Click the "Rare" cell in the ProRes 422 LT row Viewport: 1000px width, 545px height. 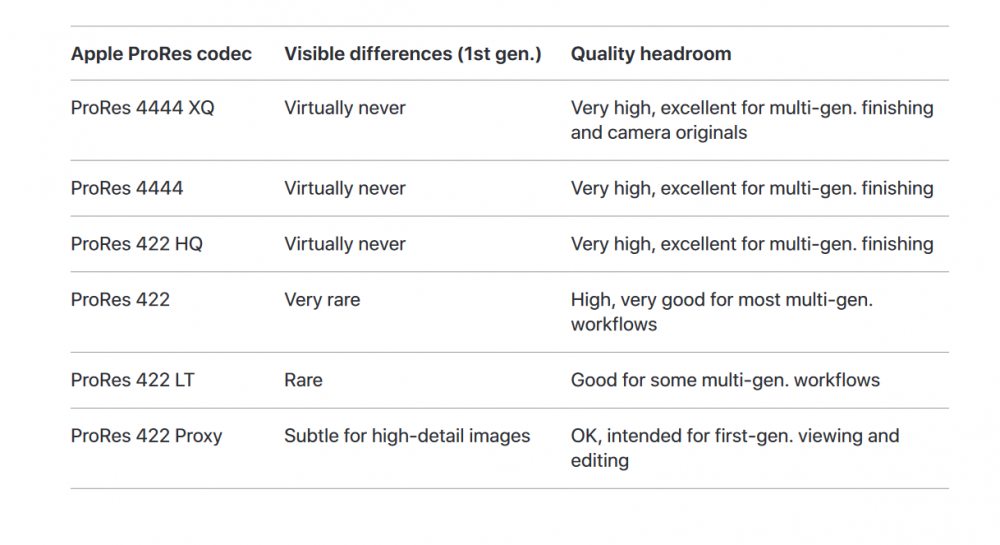(303, 380)
